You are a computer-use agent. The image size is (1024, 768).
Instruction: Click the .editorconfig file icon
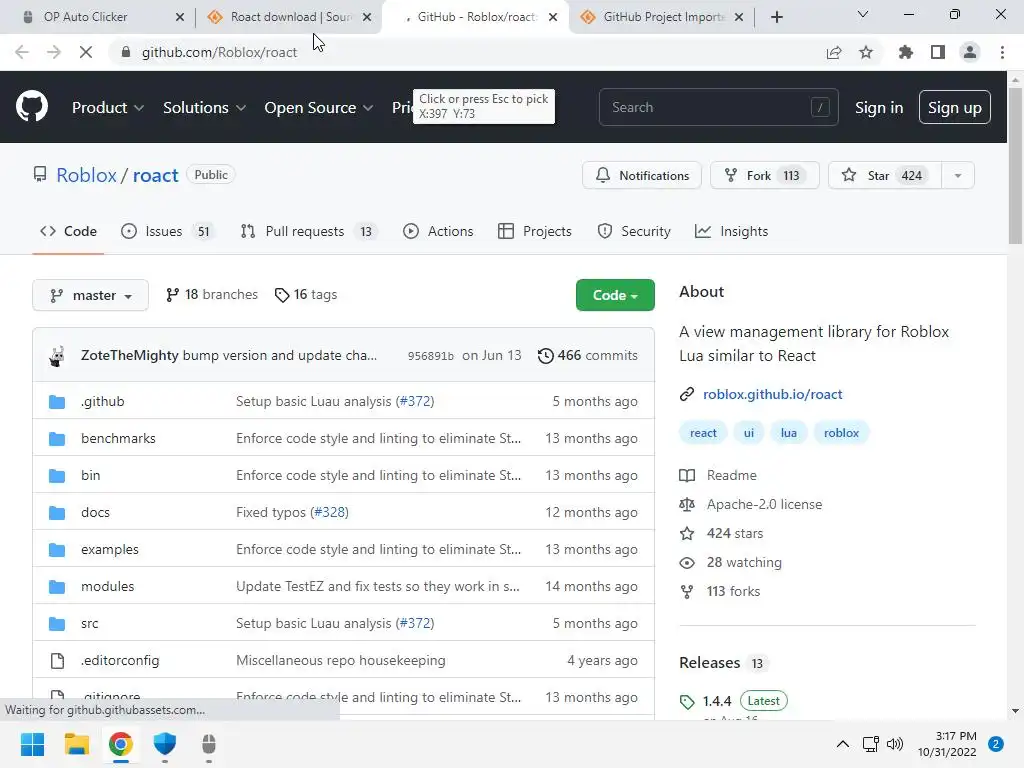click(x=57, y=661)
